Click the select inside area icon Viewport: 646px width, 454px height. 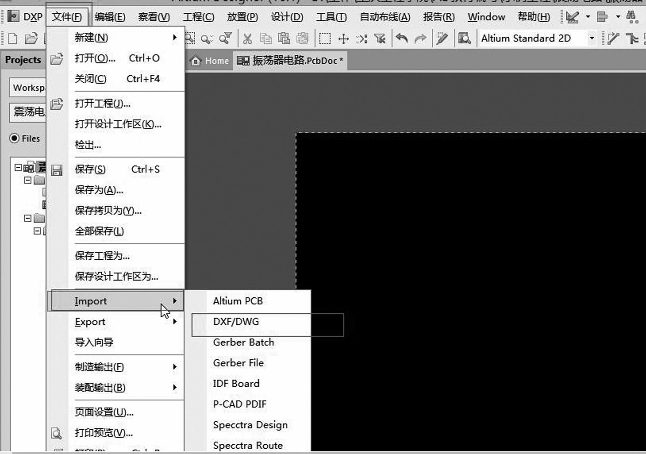[x=325, y=39]
